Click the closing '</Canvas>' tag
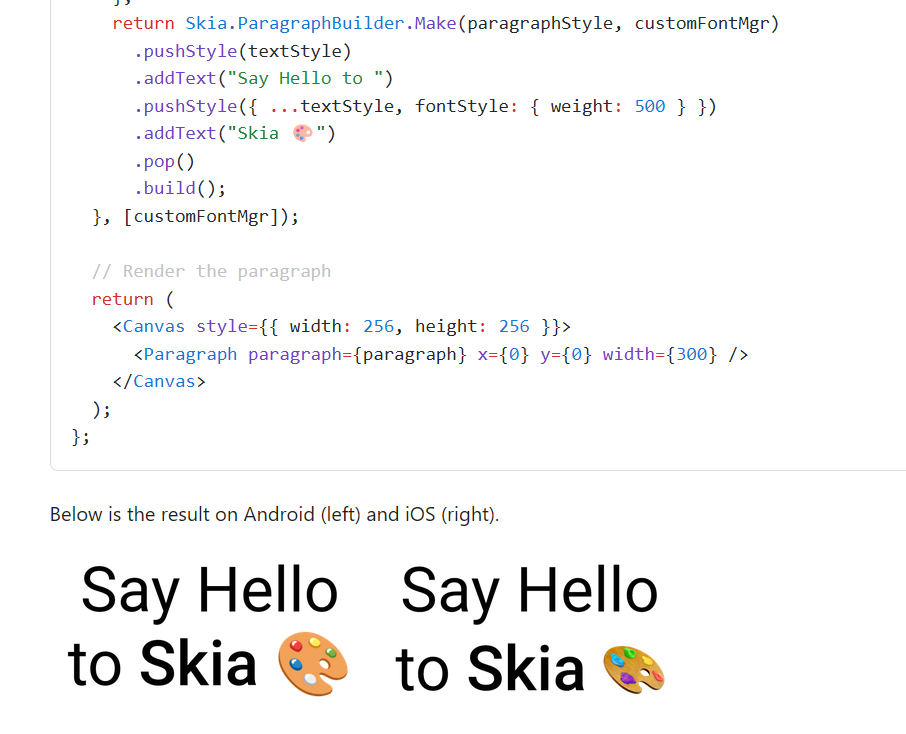 159,381
